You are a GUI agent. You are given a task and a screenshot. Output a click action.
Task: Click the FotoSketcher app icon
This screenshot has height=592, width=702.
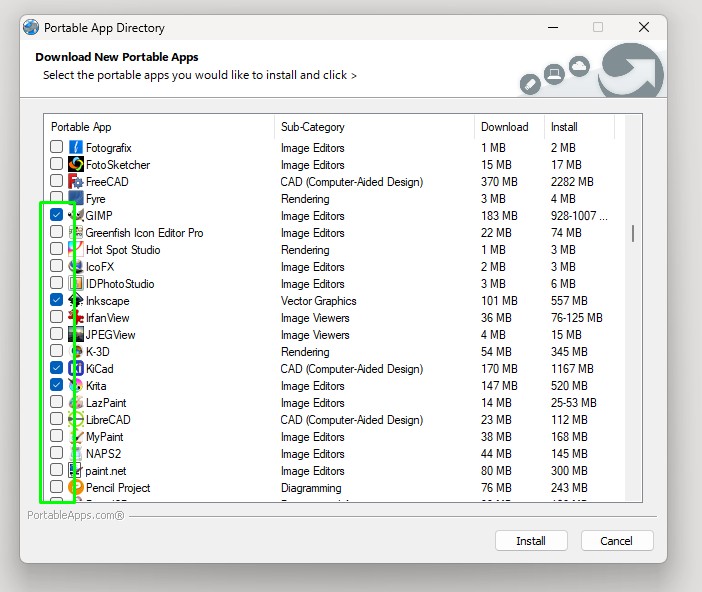tap(75, 165)
